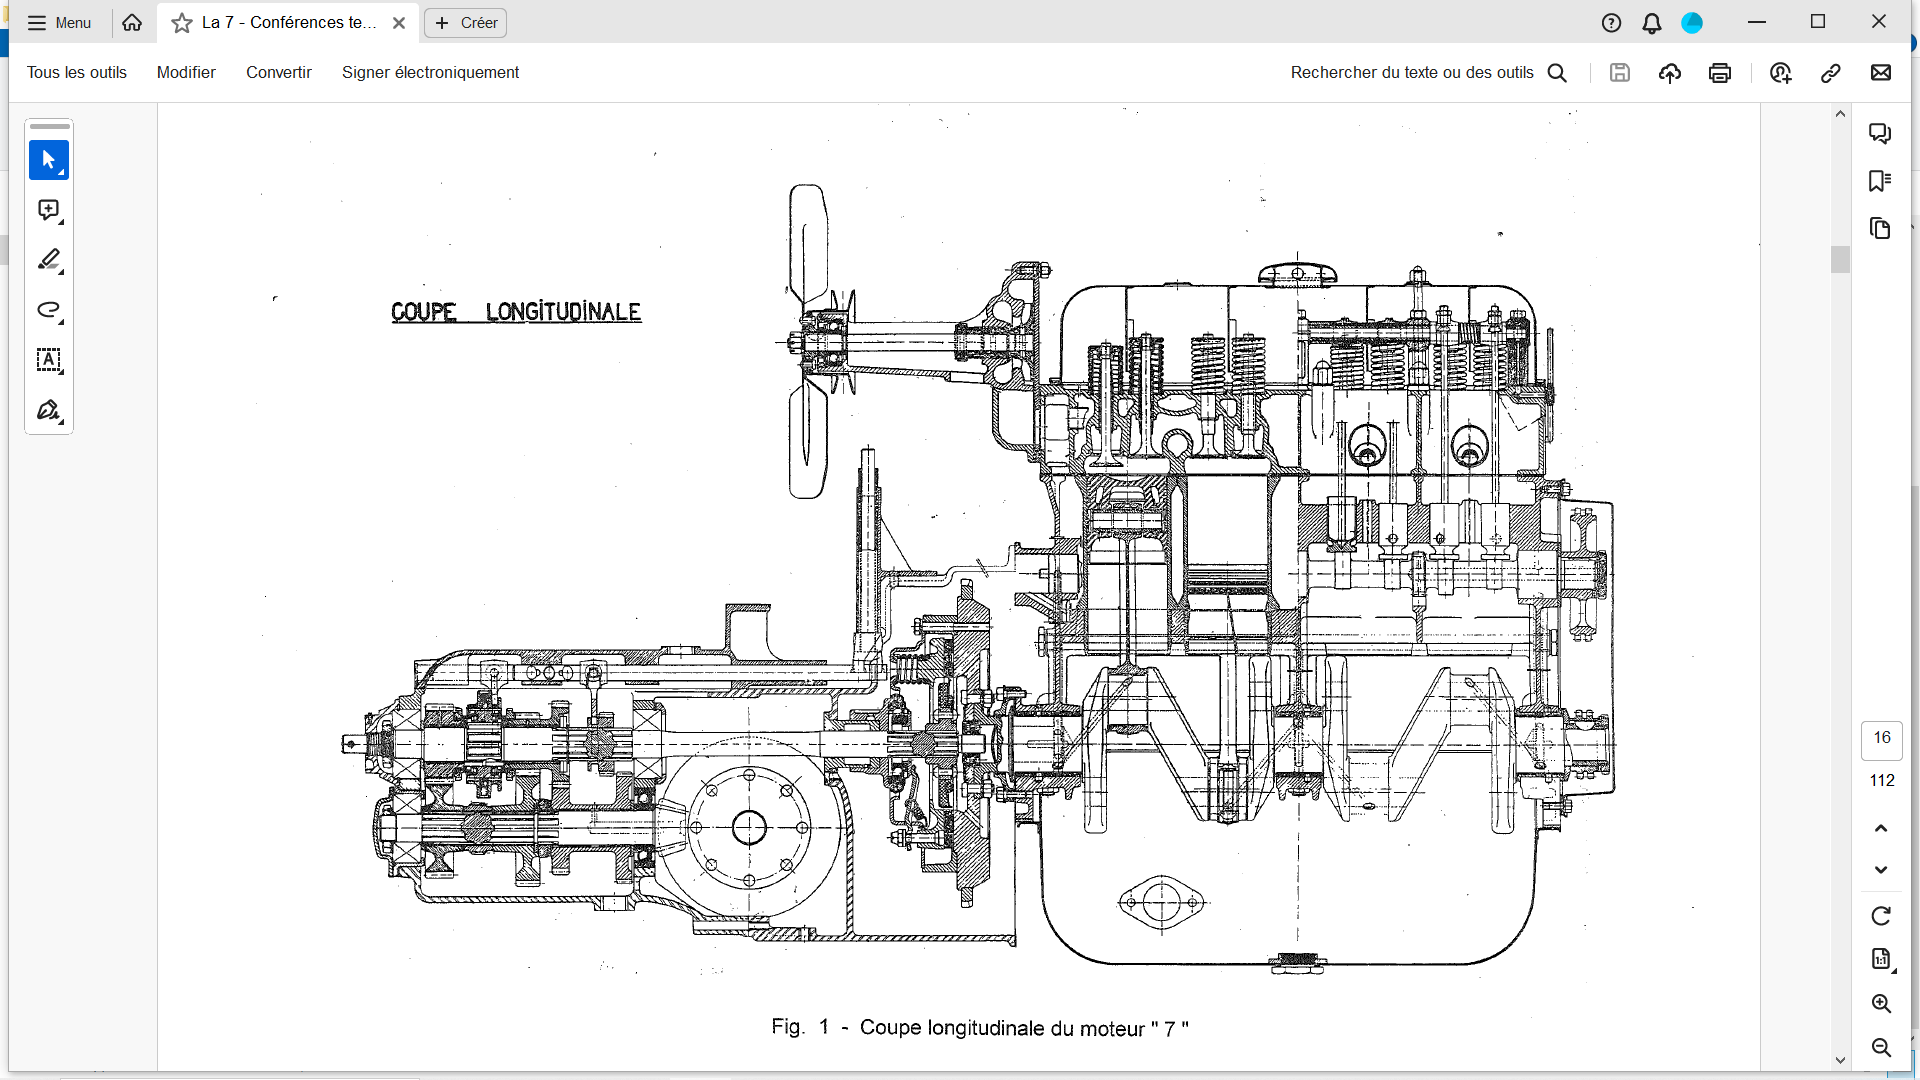The width and height of the screenshot is (1920, 1080).
Task: Zoom out of the document
Action: coord(1881,1047)
